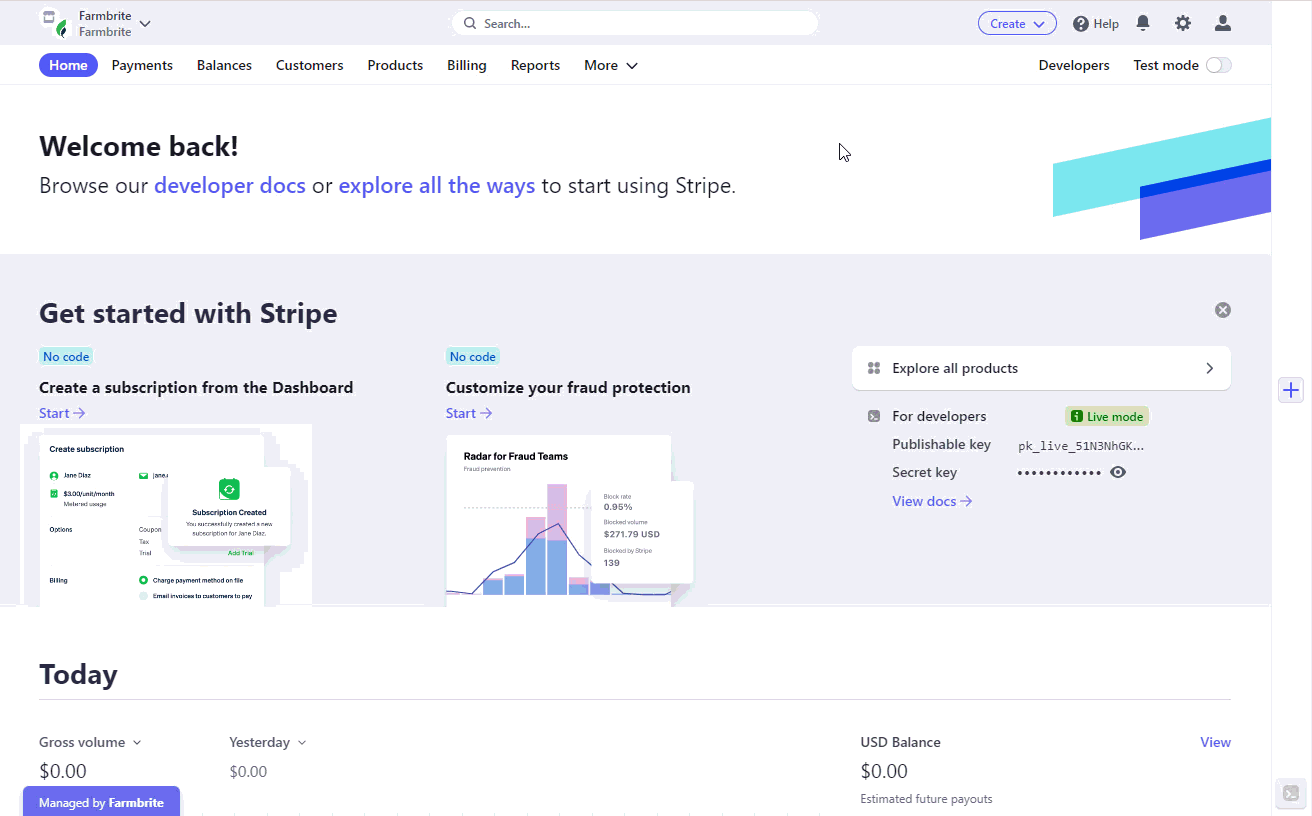Expand the More navigation menu
This screenshot has height=816, width=1312.
pyautogui.click(x=611, y=65)
